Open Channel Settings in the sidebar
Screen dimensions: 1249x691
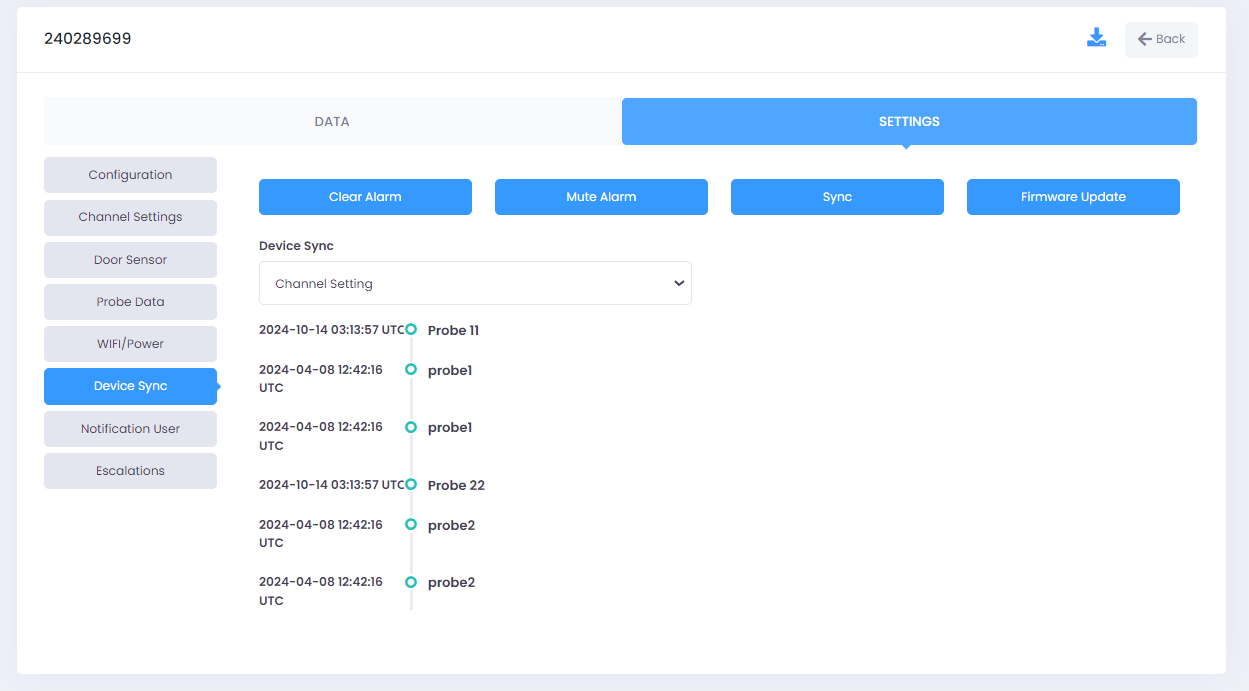(x=130, y=217)
